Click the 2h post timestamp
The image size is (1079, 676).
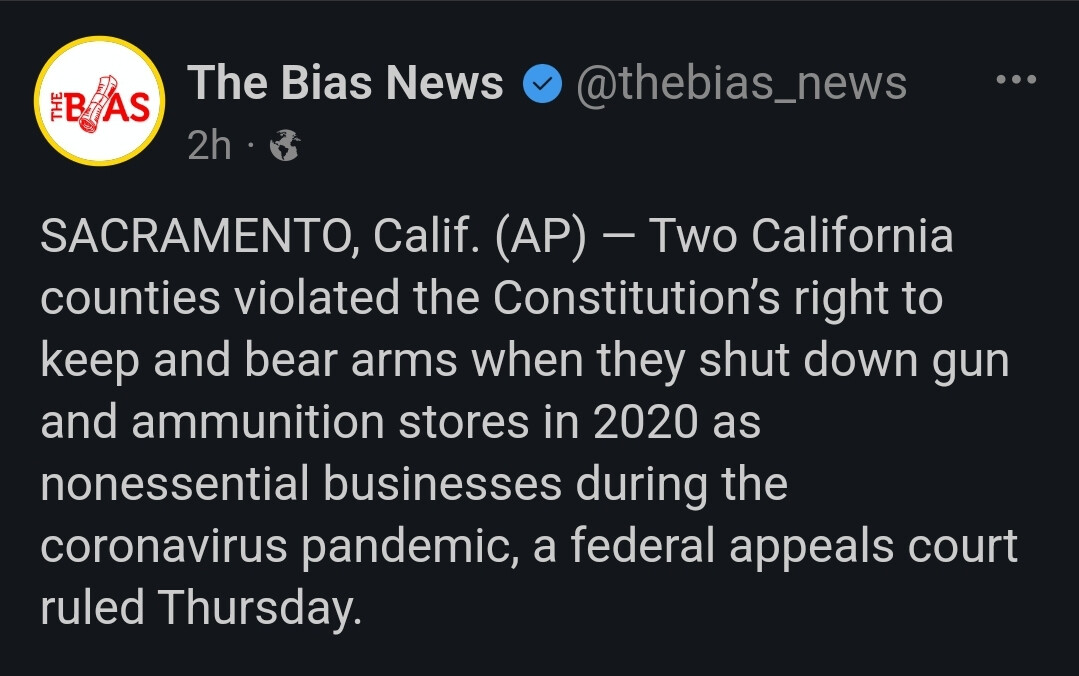click(209, 147)
